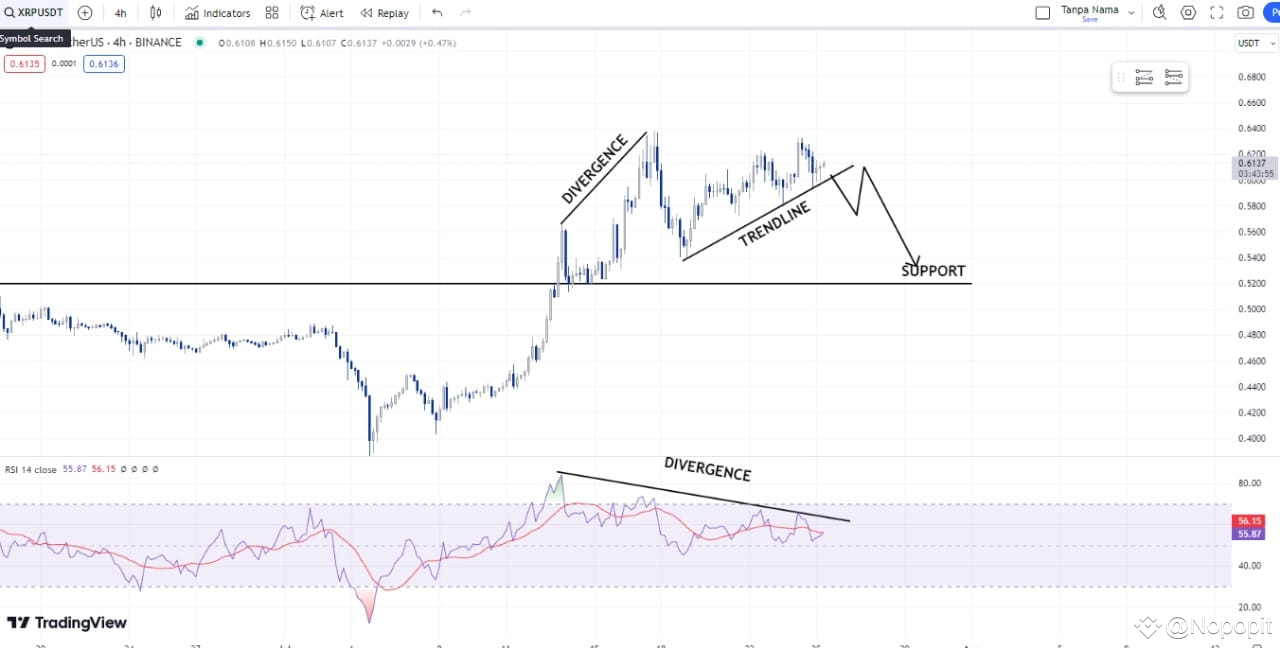Viewport: 1280px width, 648px height.
Task: Enter fullscreen chart mode
Action: pyautogui.click(x=1216, y=12)
